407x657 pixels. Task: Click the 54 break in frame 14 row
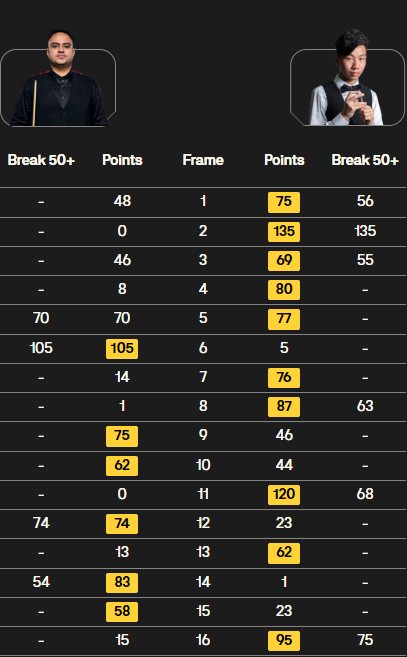[41, 582]
